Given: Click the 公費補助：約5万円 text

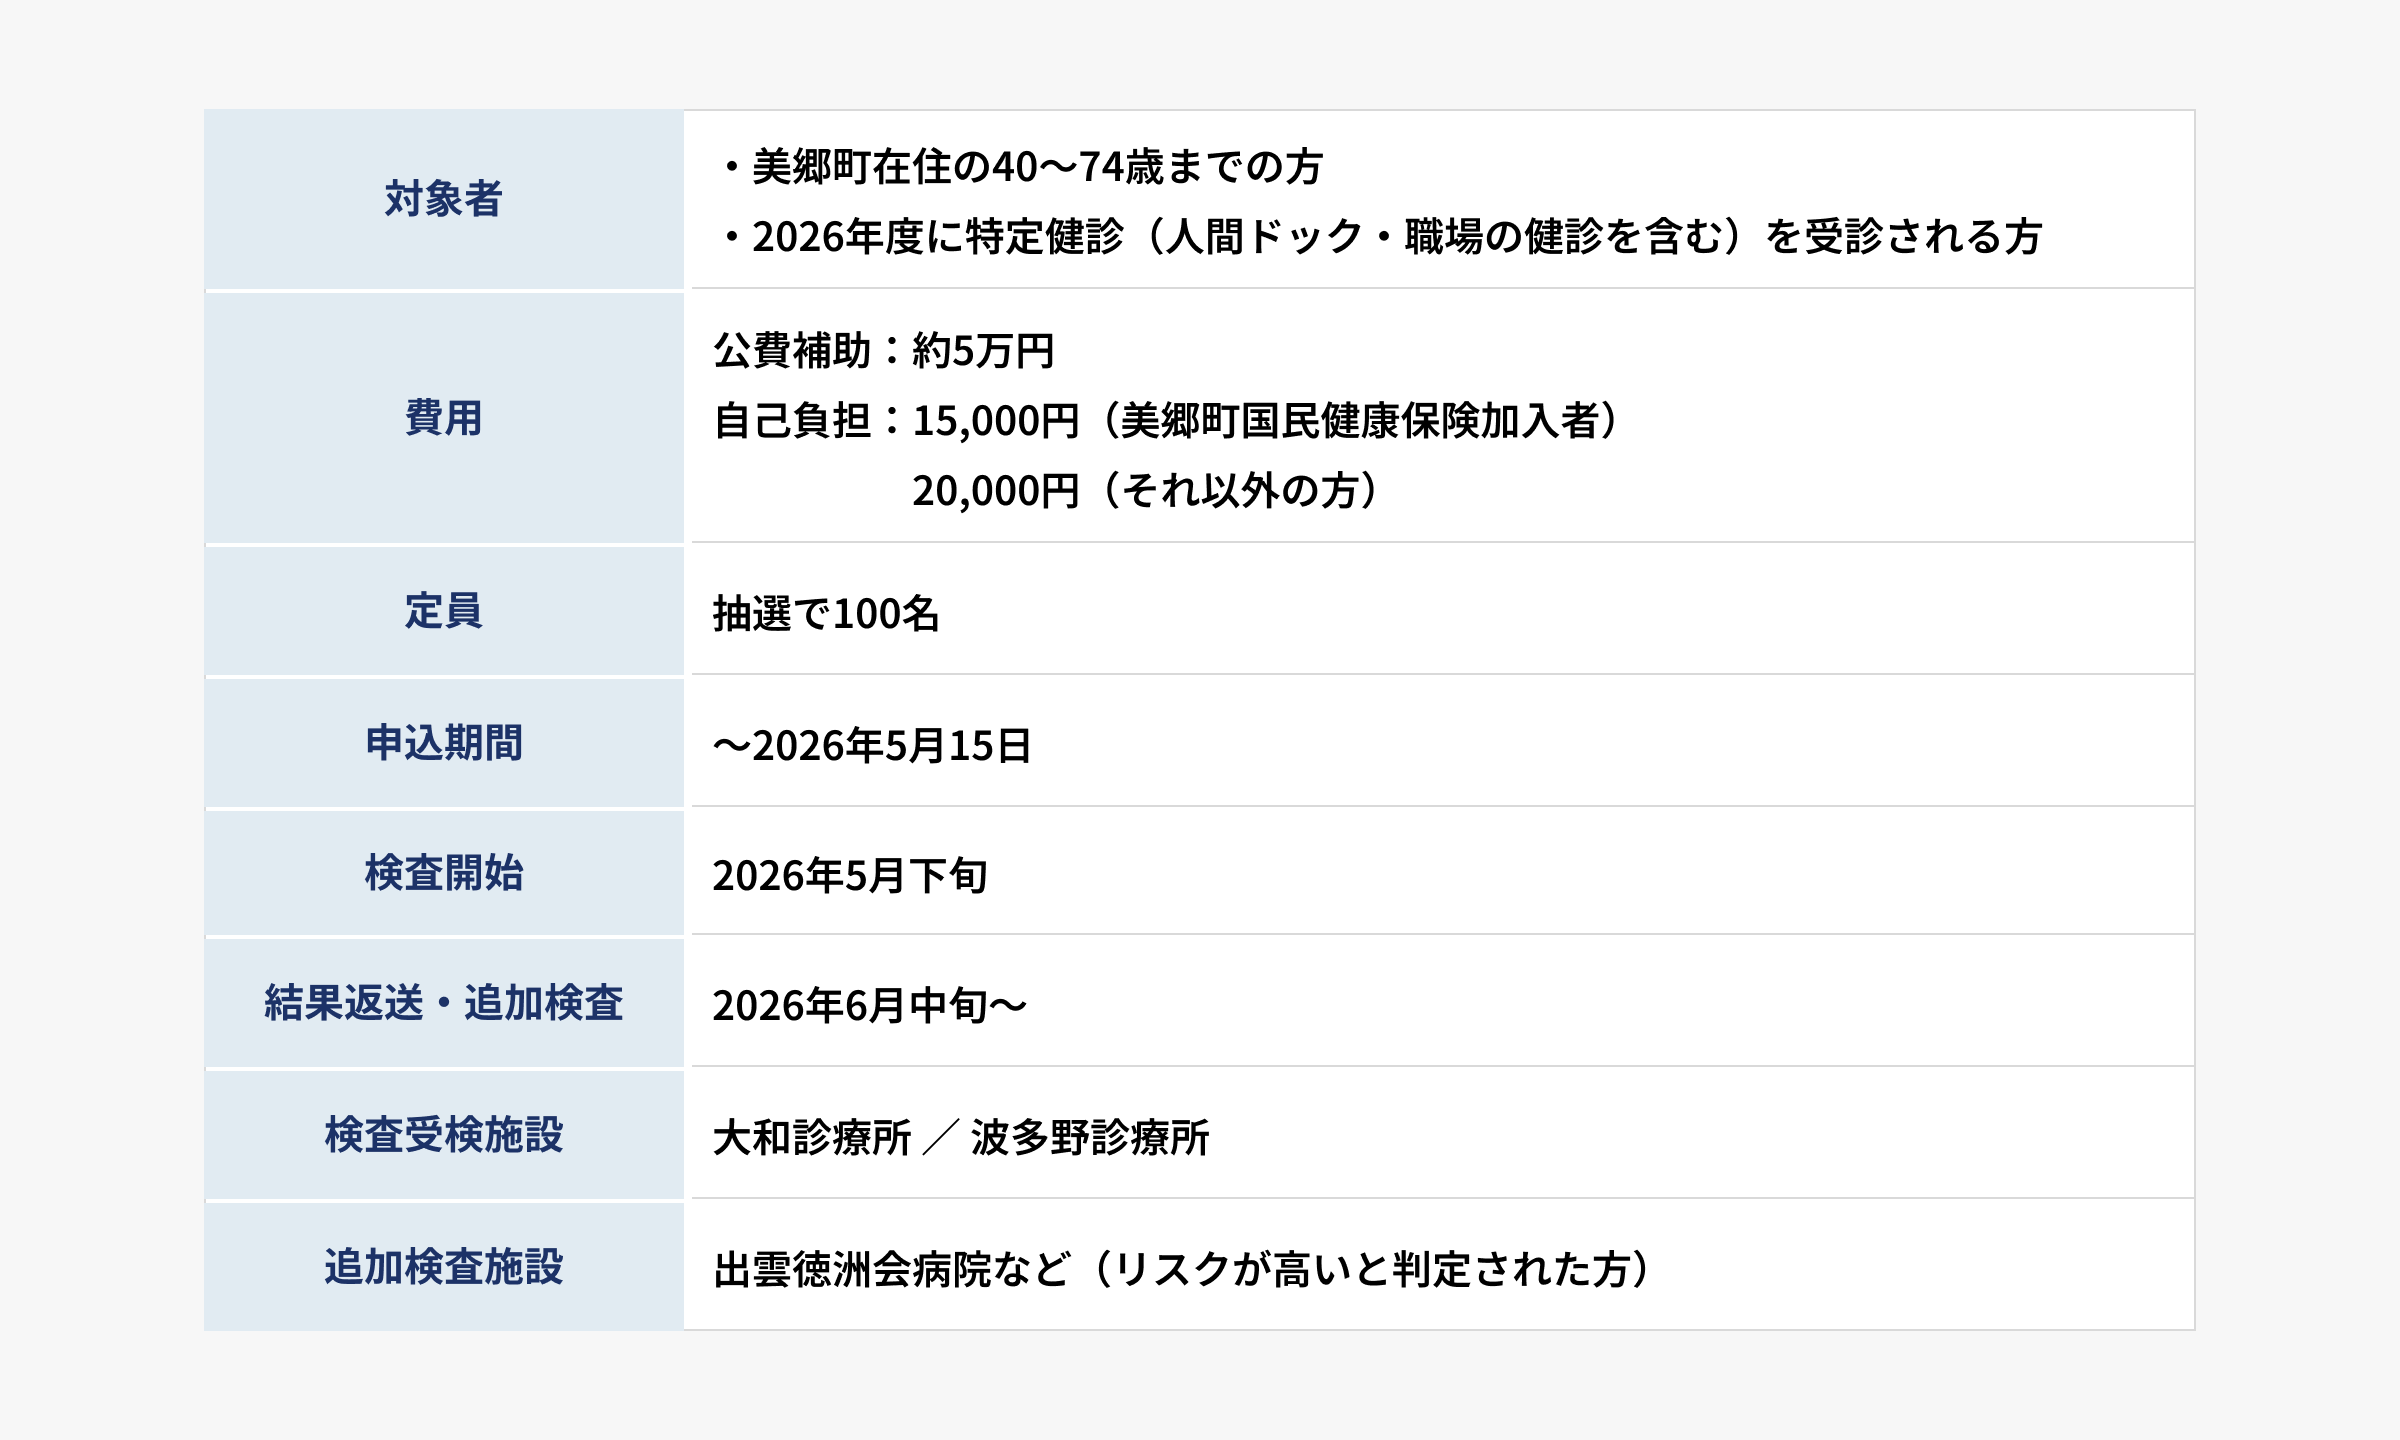Looking at the screenshot, I should (884, 351).
